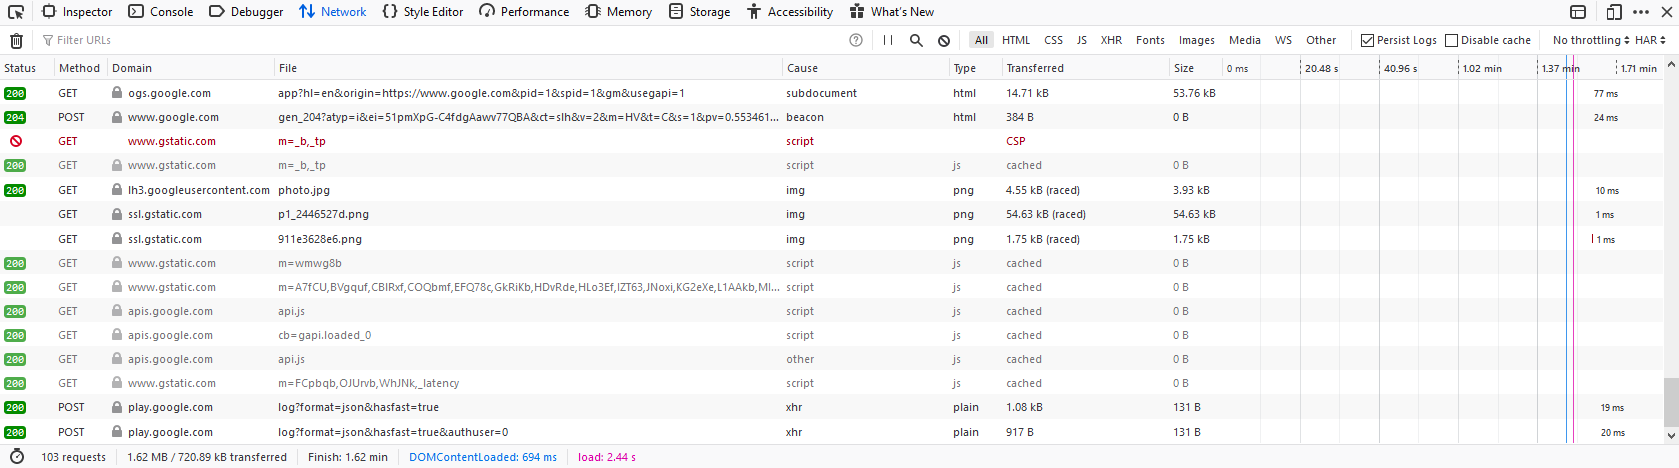Click the filter help question mark icon
The height and width of the screenshot is (468, 1679).
(x=856, y=41)
